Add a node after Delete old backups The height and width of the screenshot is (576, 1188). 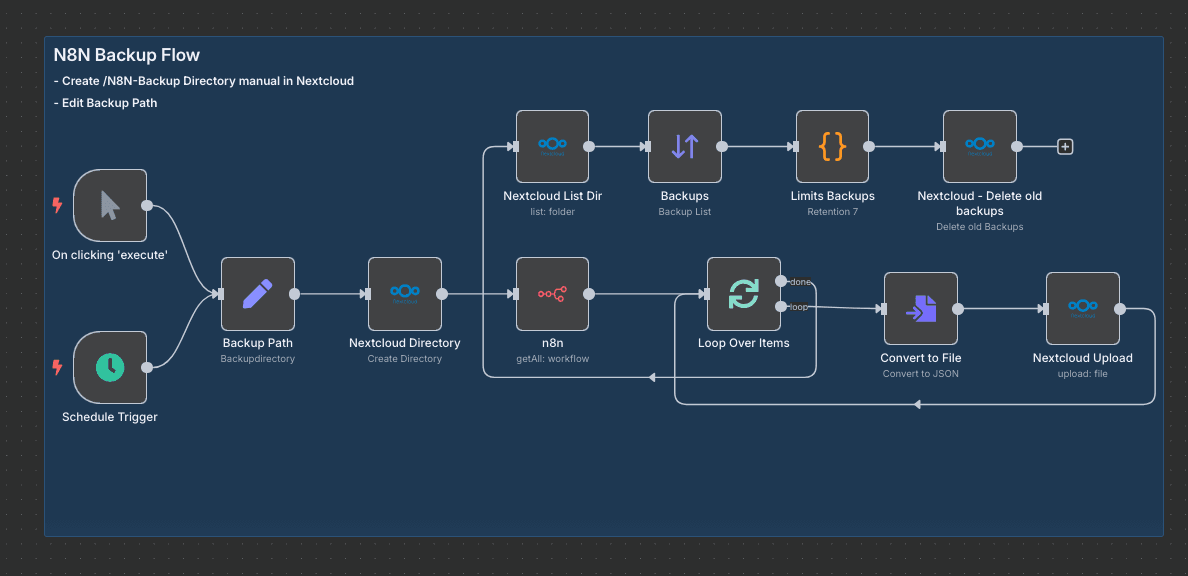click(1065, 147)
